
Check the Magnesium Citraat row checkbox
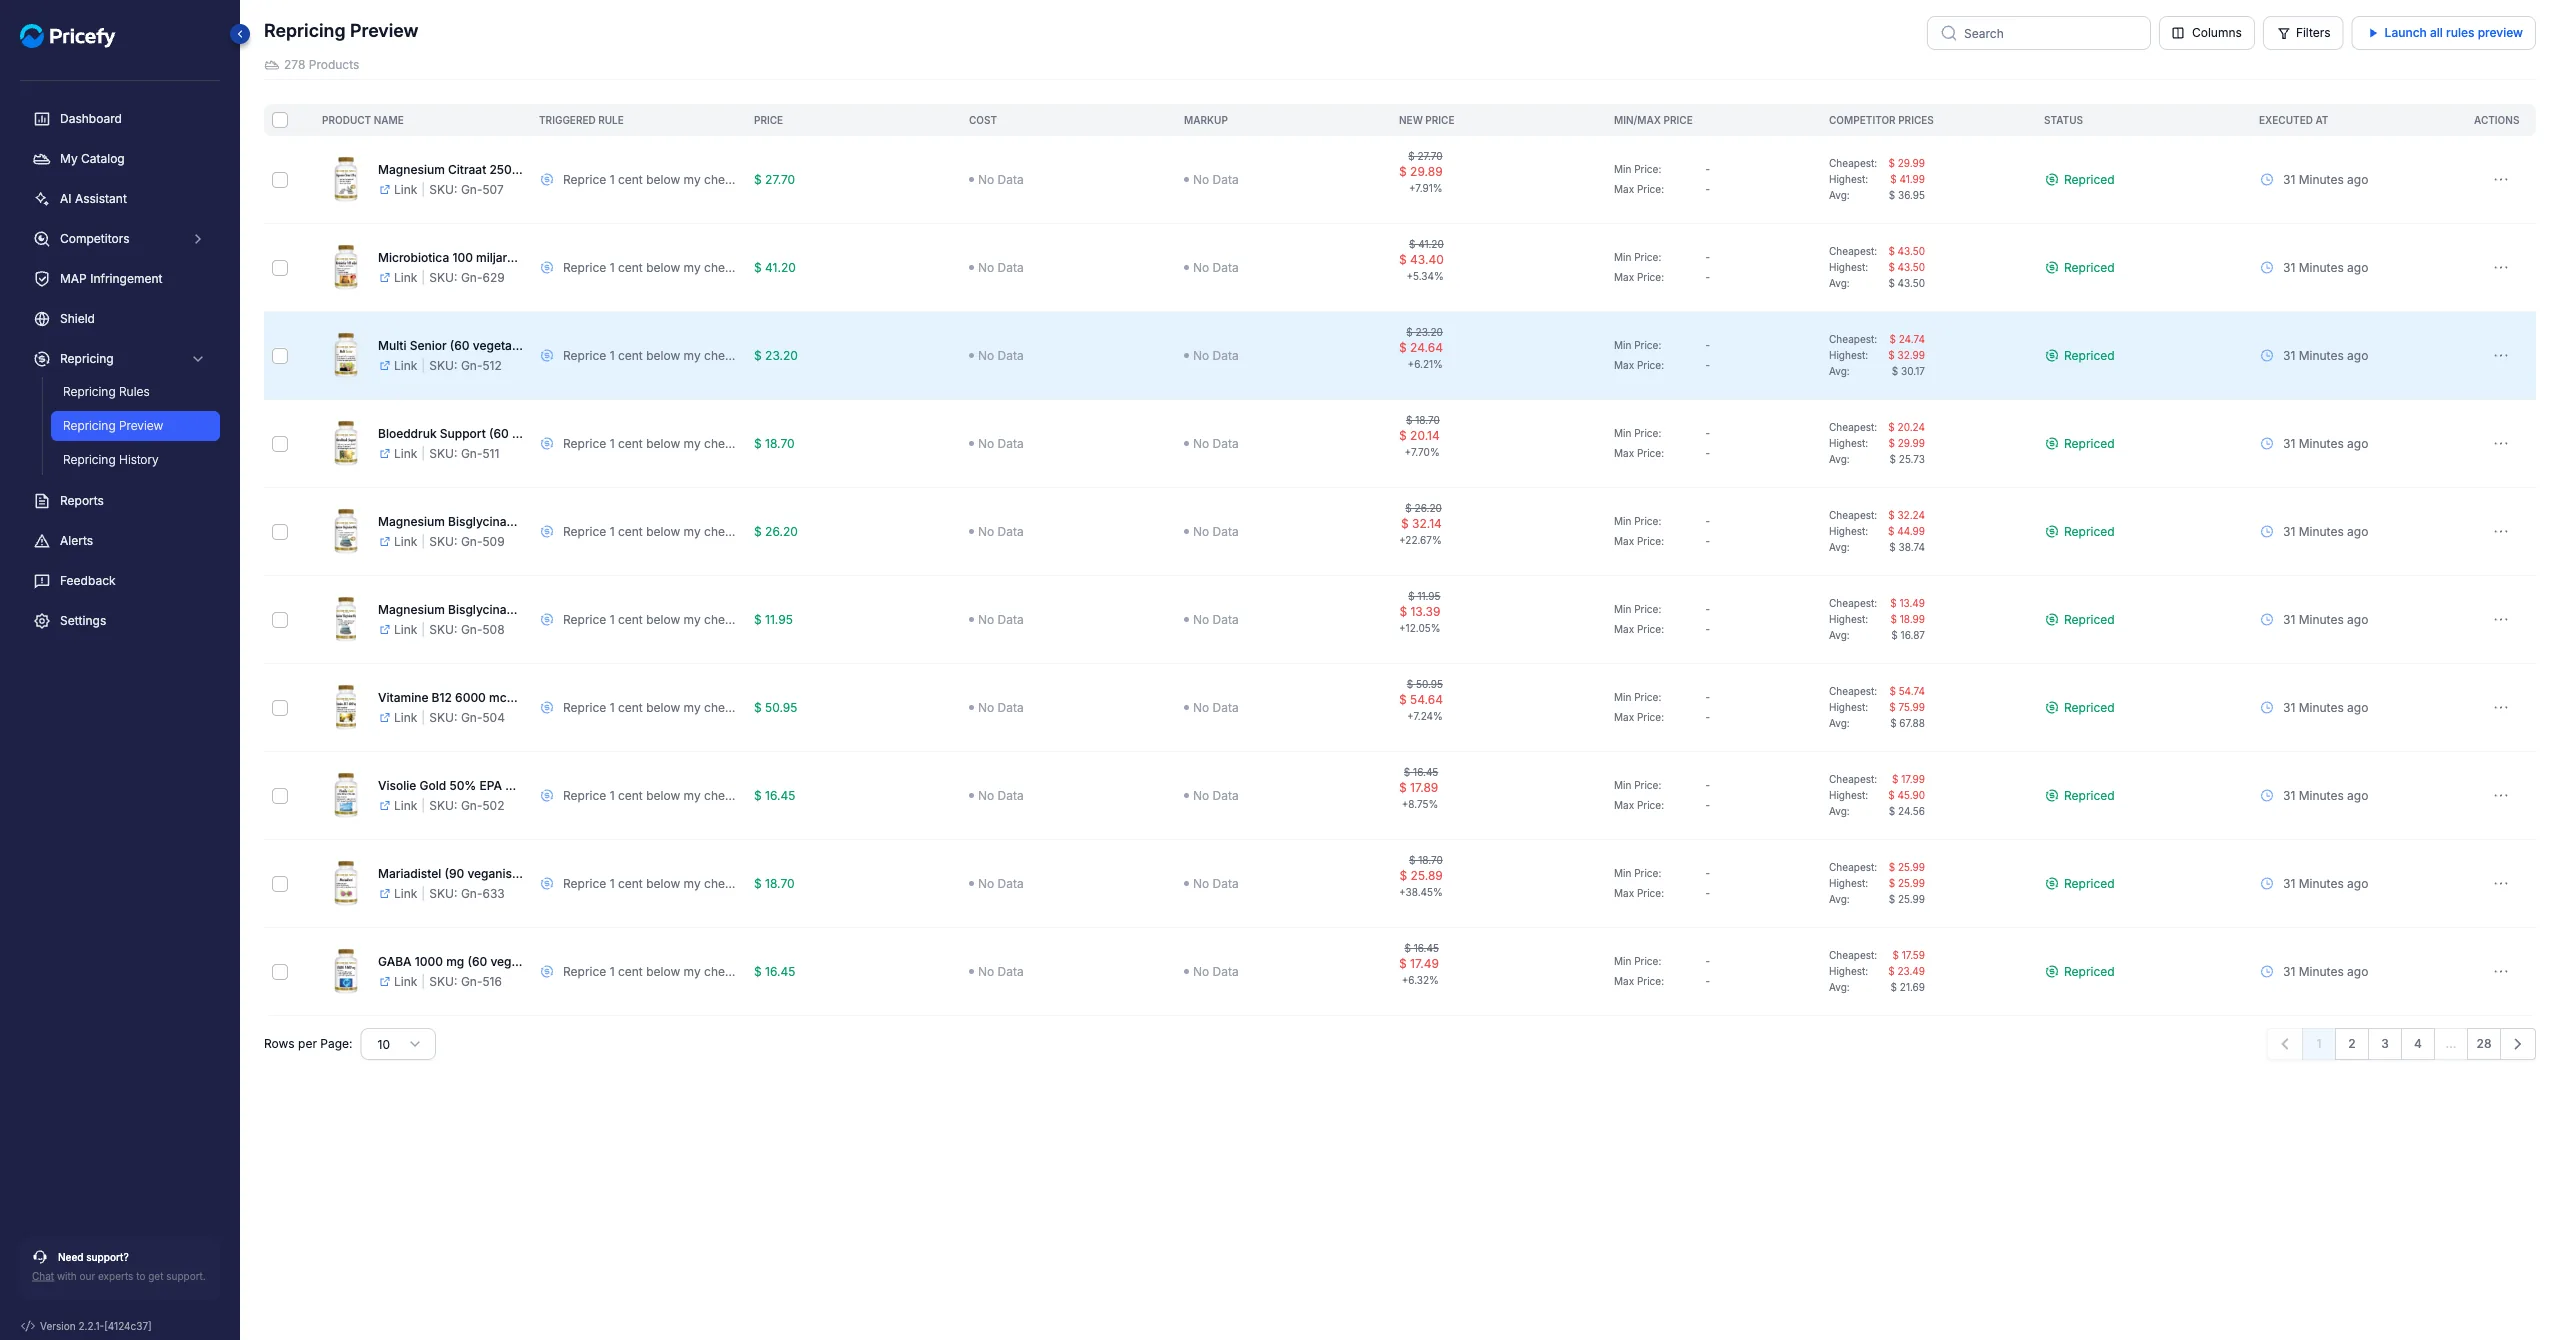click(280, 180)
